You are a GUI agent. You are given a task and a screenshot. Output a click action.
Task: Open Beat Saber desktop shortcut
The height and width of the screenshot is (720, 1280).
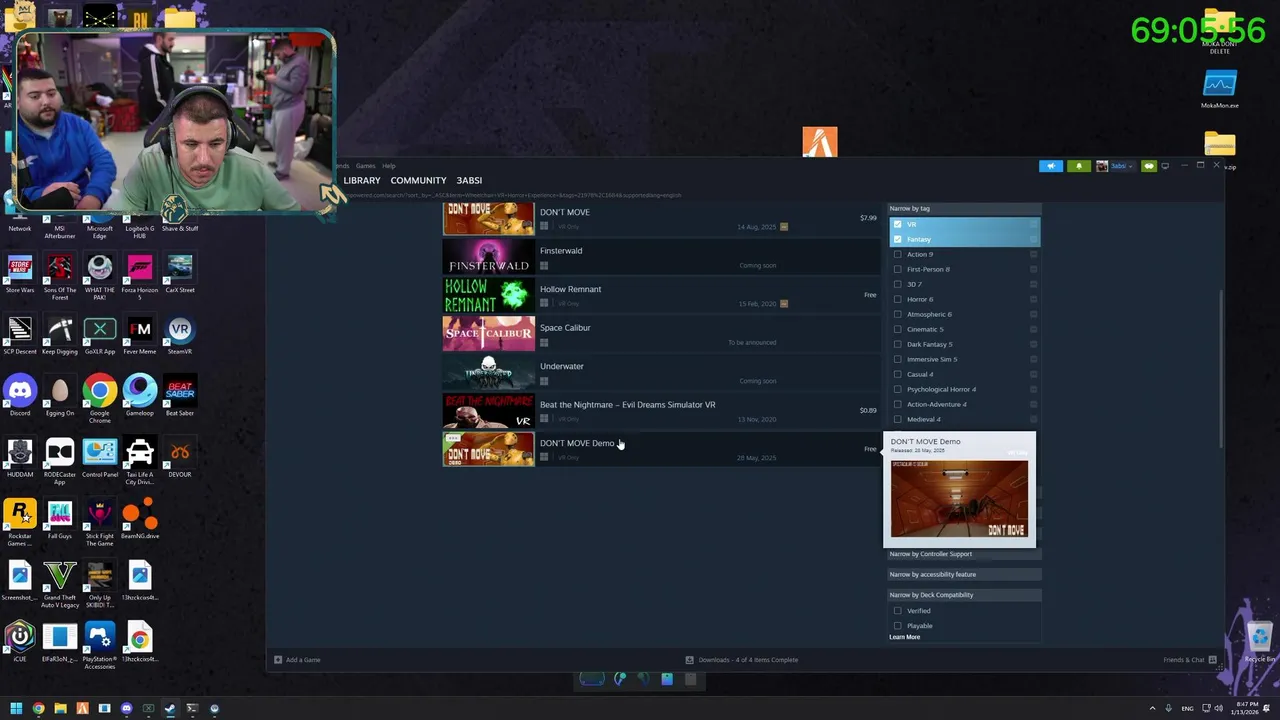pyautogui.click(x=180, y=395)
